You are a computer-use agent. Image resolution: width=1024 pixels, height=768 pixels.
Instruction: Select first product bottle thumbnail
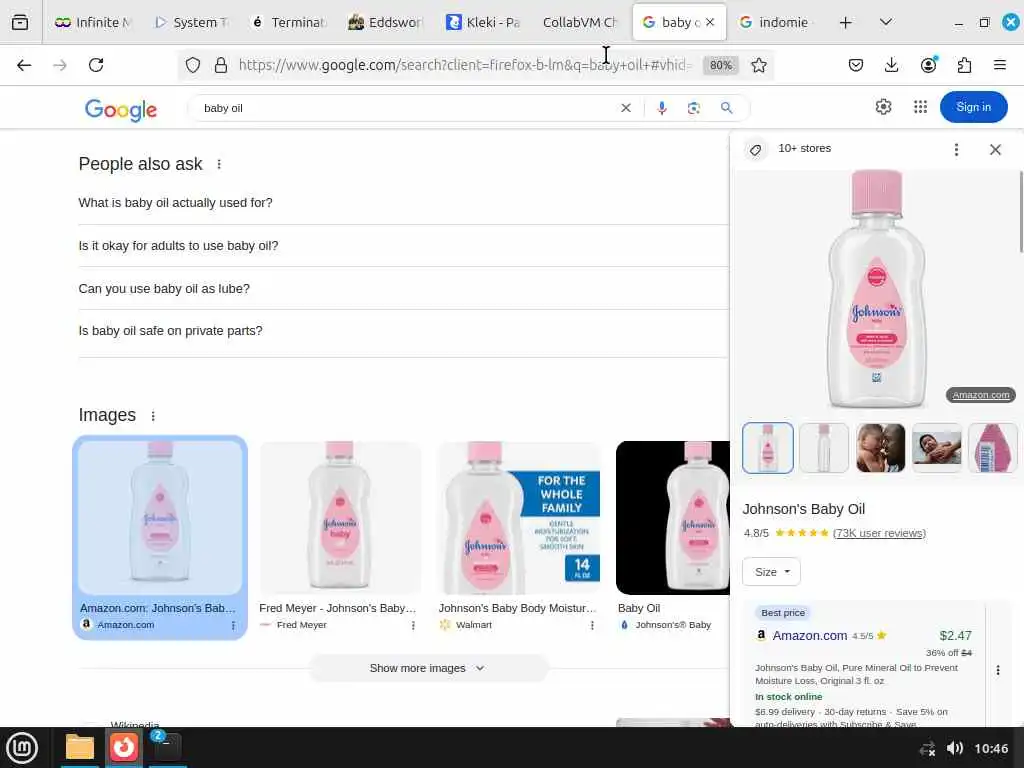(x=767, y=448)
